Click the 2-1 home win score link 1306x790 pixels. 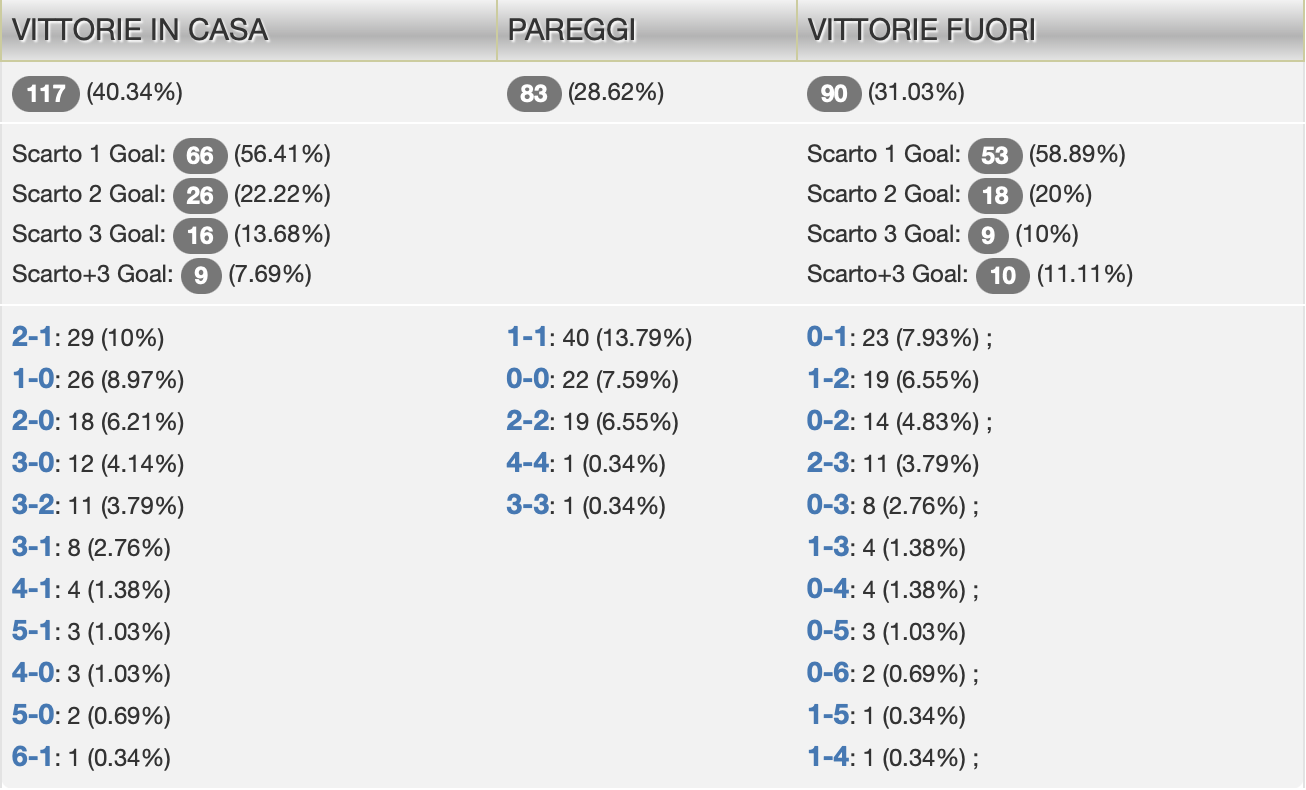click(x=32, y=338)
